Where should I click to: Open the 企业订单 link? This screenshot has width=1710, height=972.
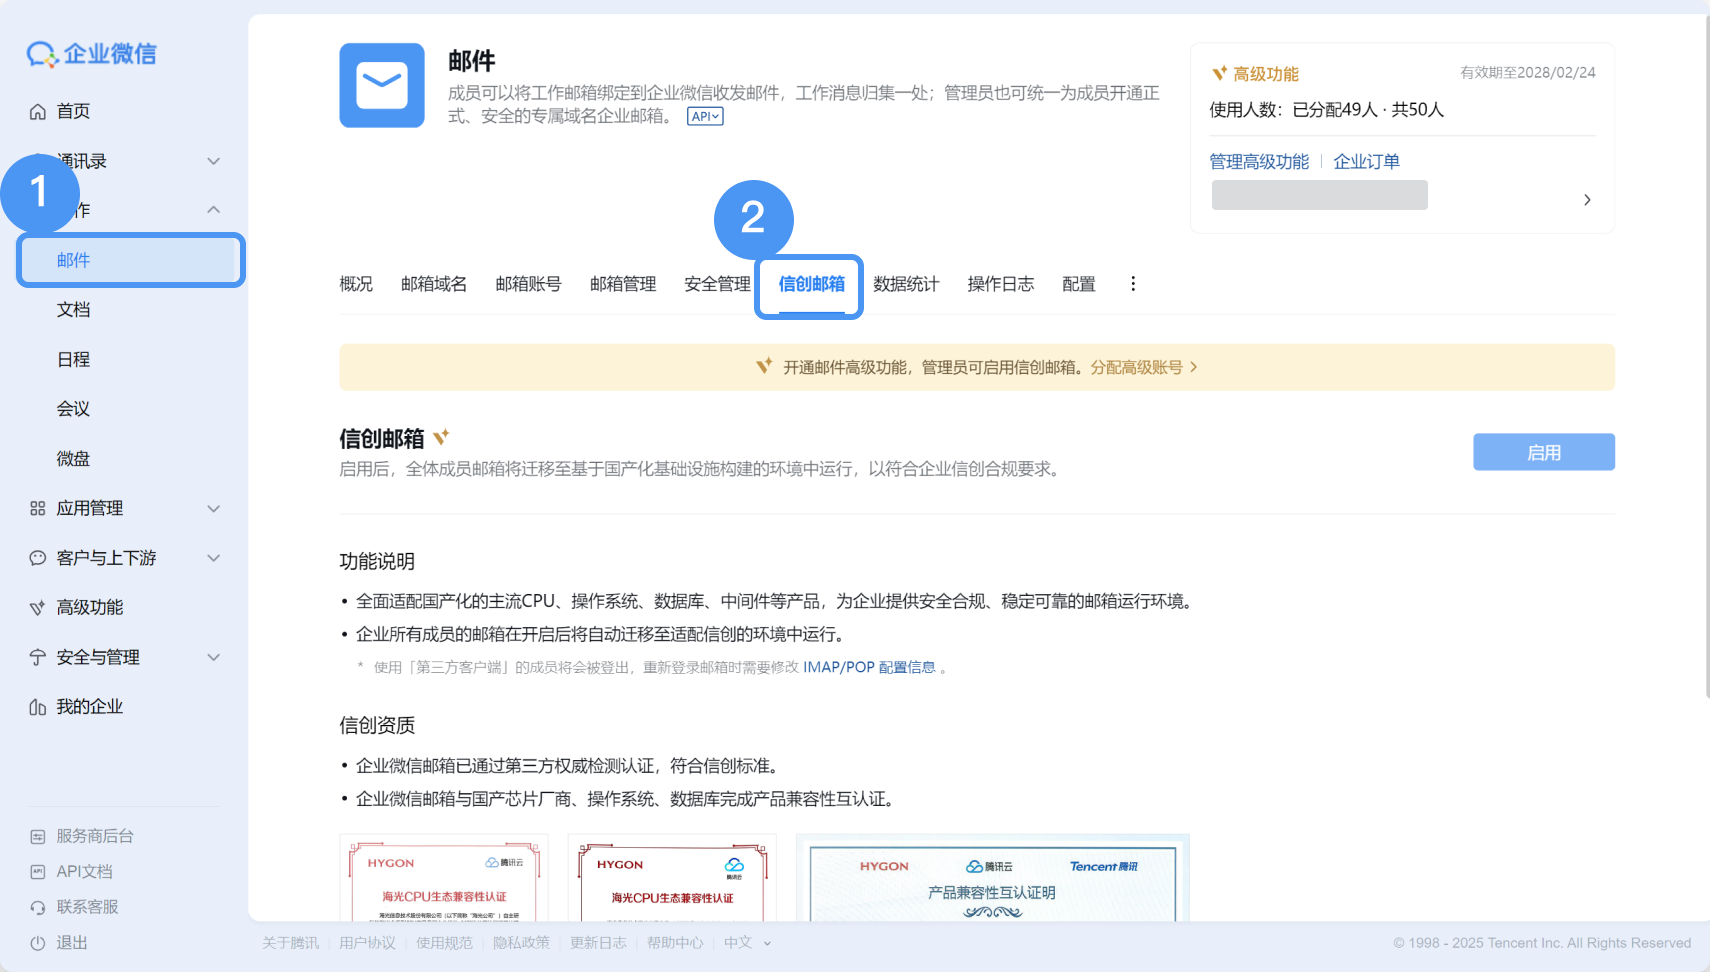tap(1366, 162)
